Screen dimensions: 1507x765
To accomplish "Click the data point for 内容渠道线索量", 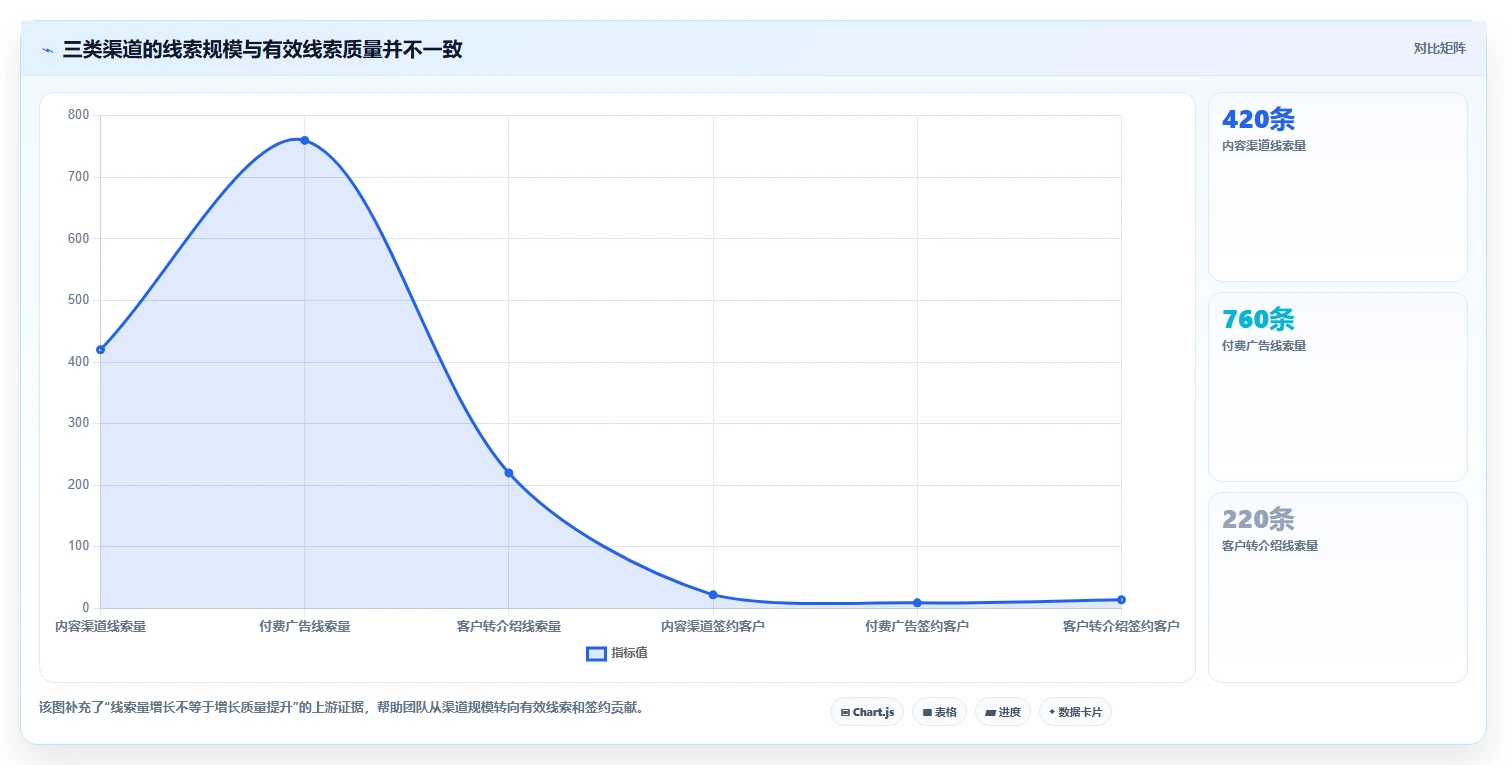I will click(100, 349).
